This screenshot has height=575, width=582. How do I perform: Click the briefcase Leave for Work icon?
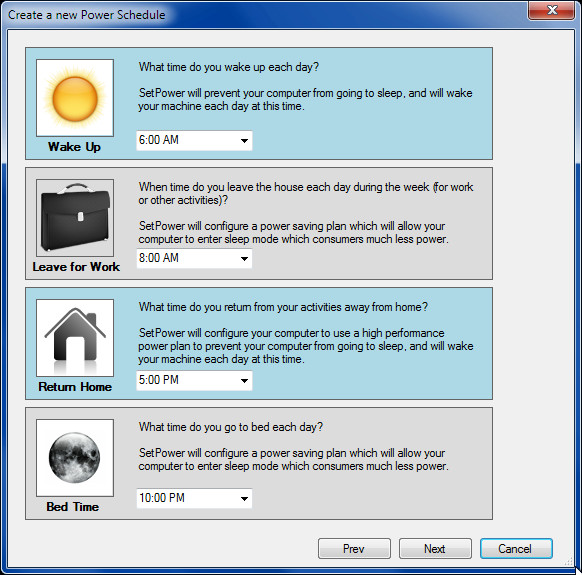pyautogui.click(x=75, y=218)
